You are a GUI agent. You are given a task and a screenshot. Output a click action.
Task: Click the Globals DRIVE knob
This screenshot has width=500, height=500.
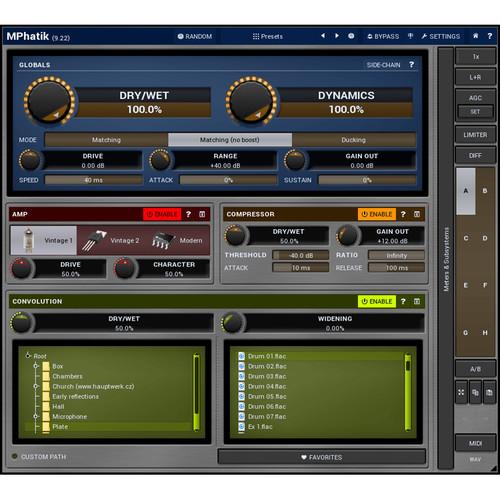pyautogui.click(x=30, y=160)
